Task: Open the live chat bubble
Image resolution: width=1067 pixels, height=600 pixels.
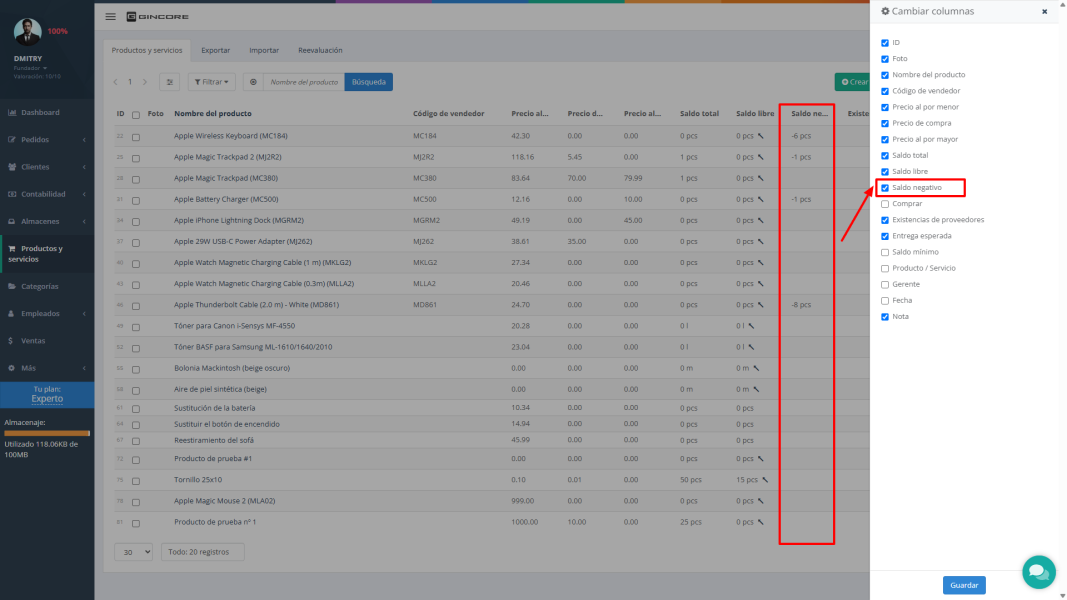Action: click(1038, 572)
